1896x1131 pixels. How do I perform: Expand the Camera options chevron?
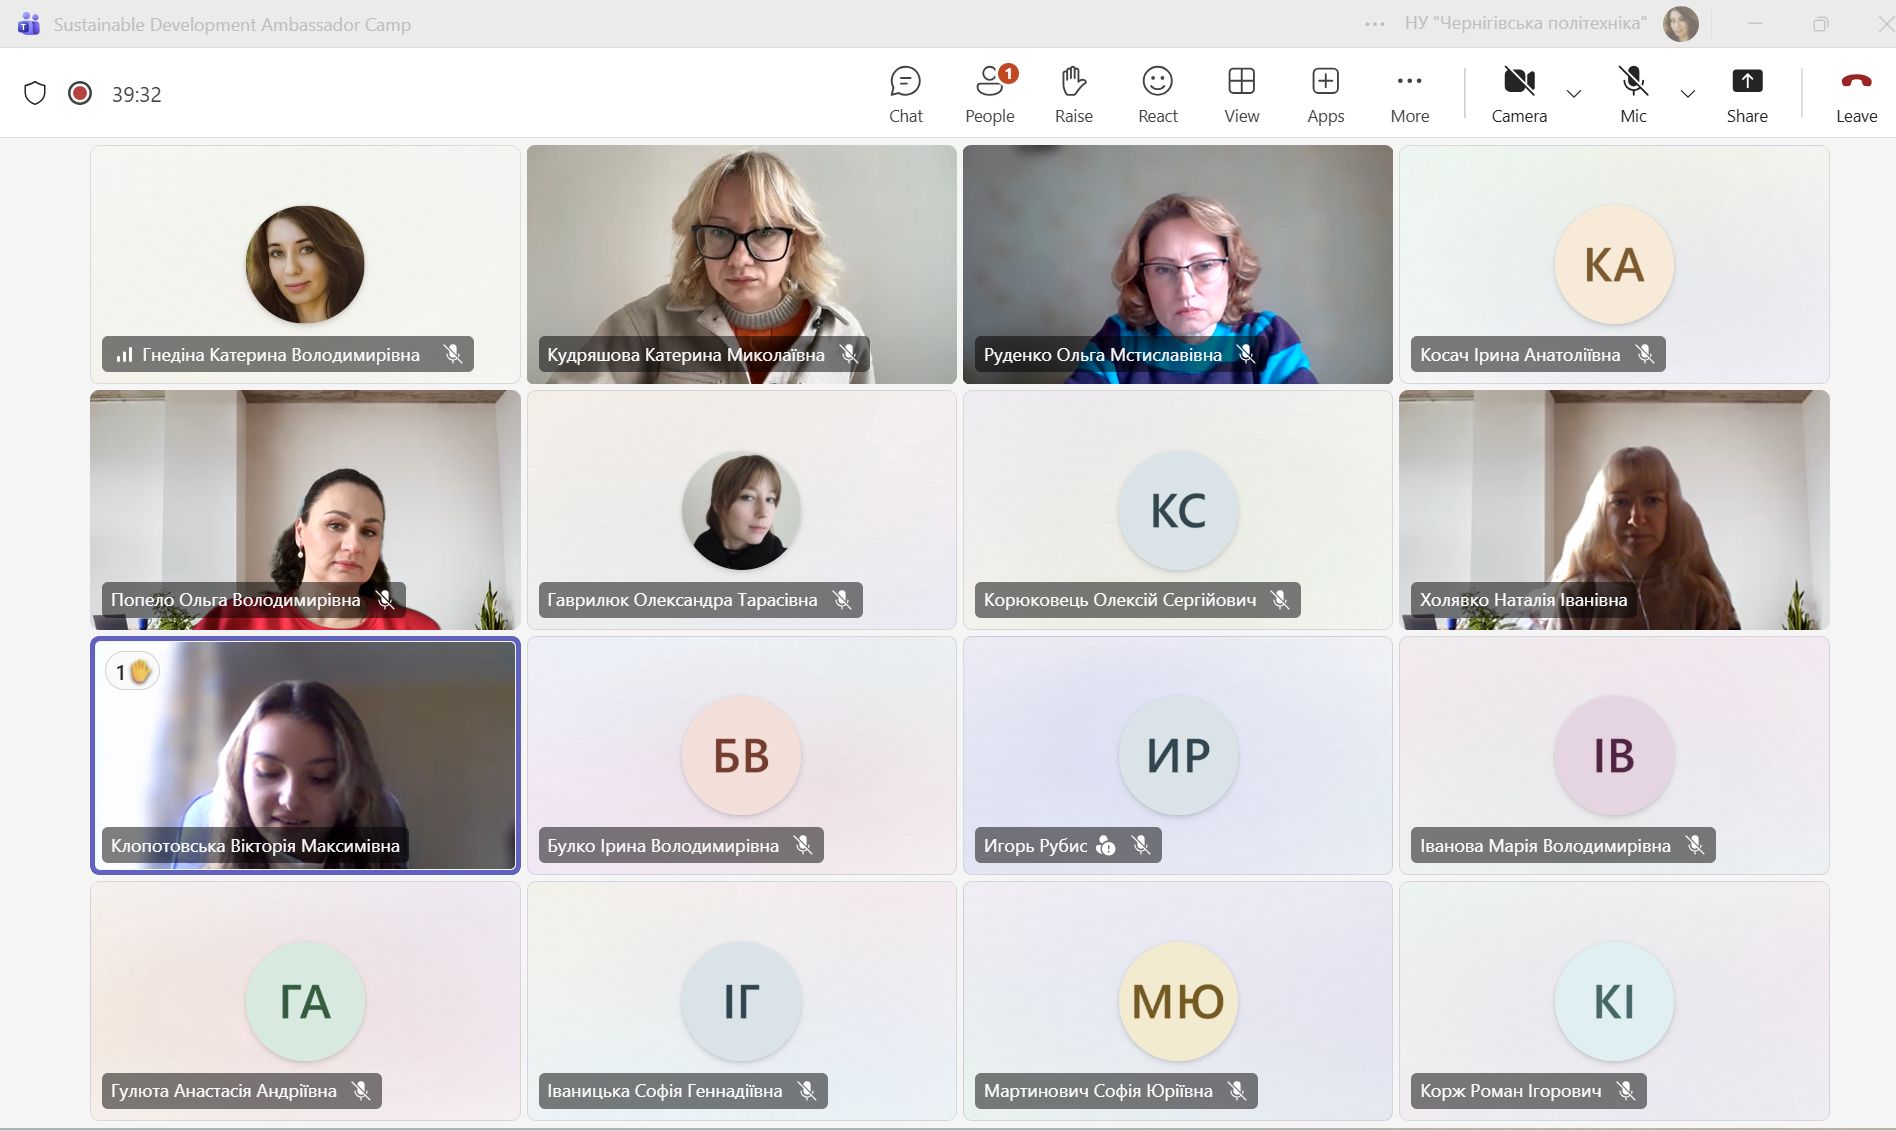[x=1573, y=94]
